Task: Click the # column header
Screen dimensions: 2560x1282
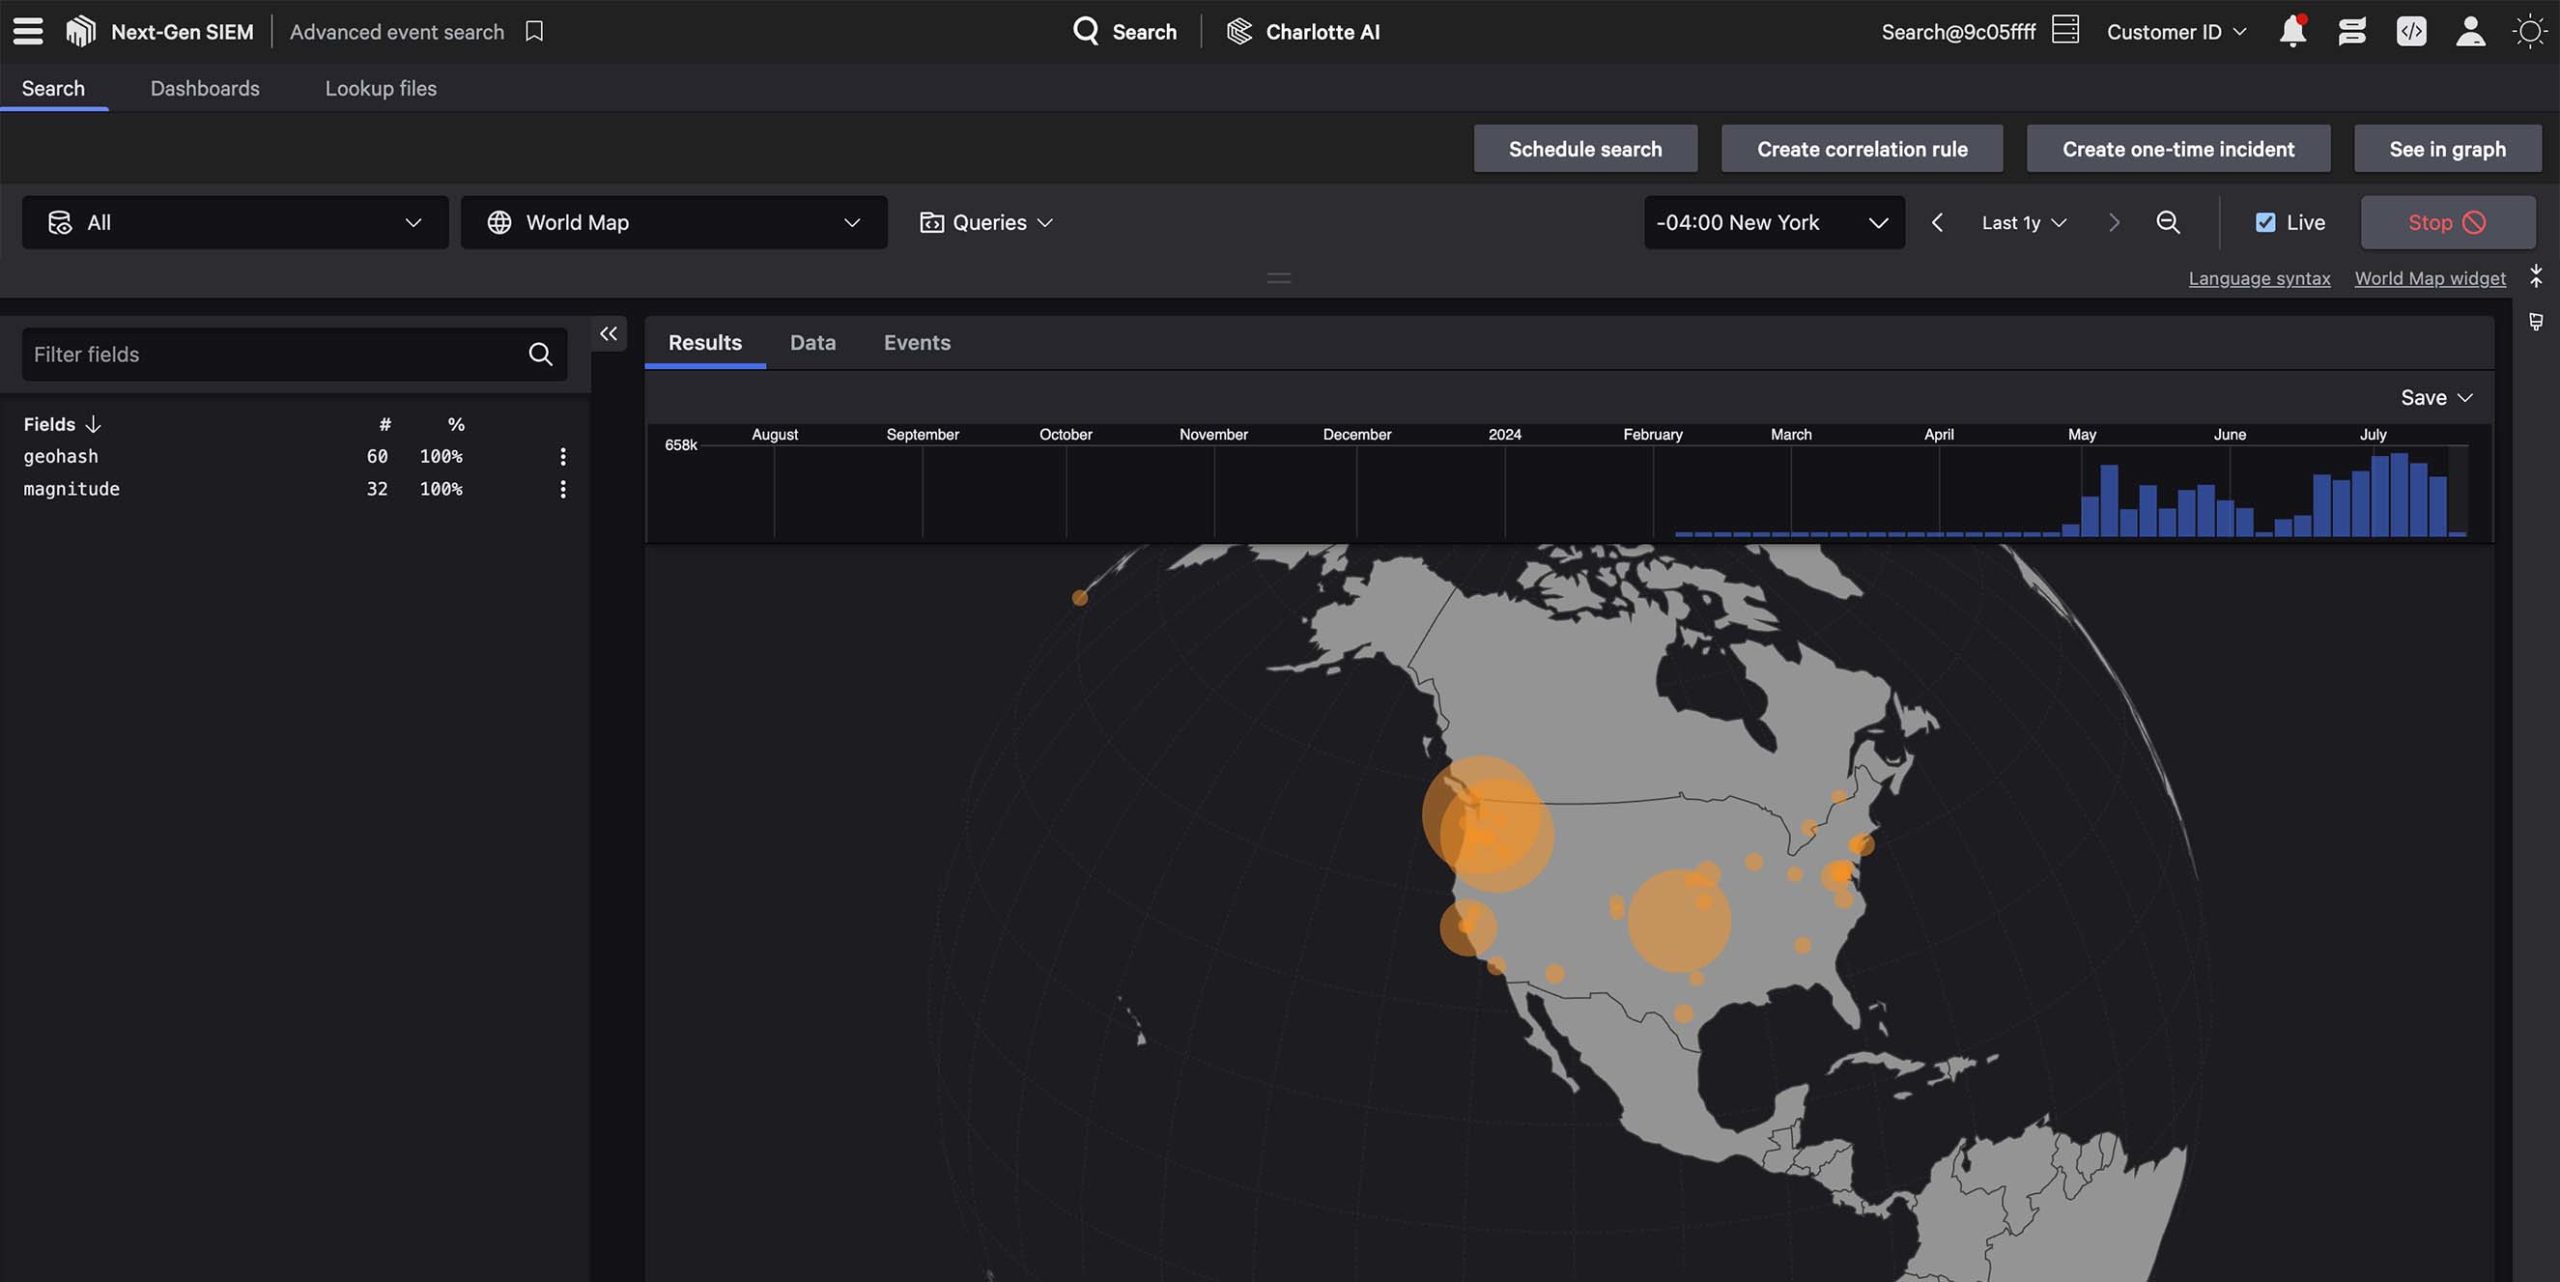Action: point(384,424)
